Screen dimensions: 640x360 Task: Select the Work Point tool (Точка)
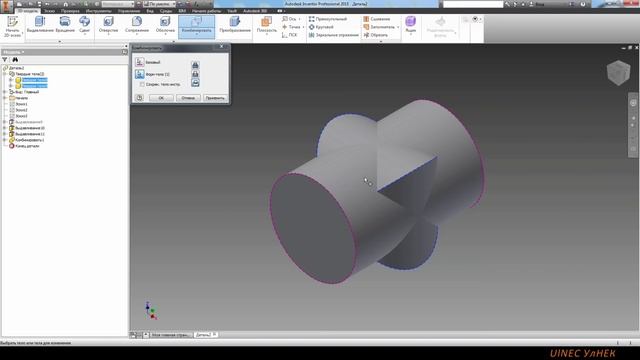[291, 27]
